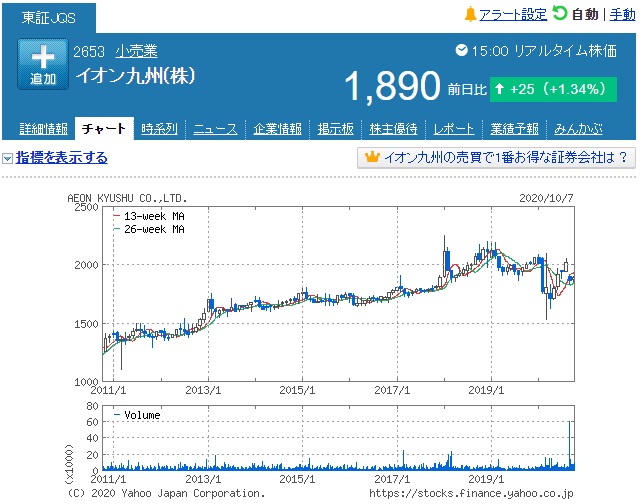Image resolution: width=641 pixels, height=504 pixels.
Task: Click the 指標を表示する link
Action: 62,158
